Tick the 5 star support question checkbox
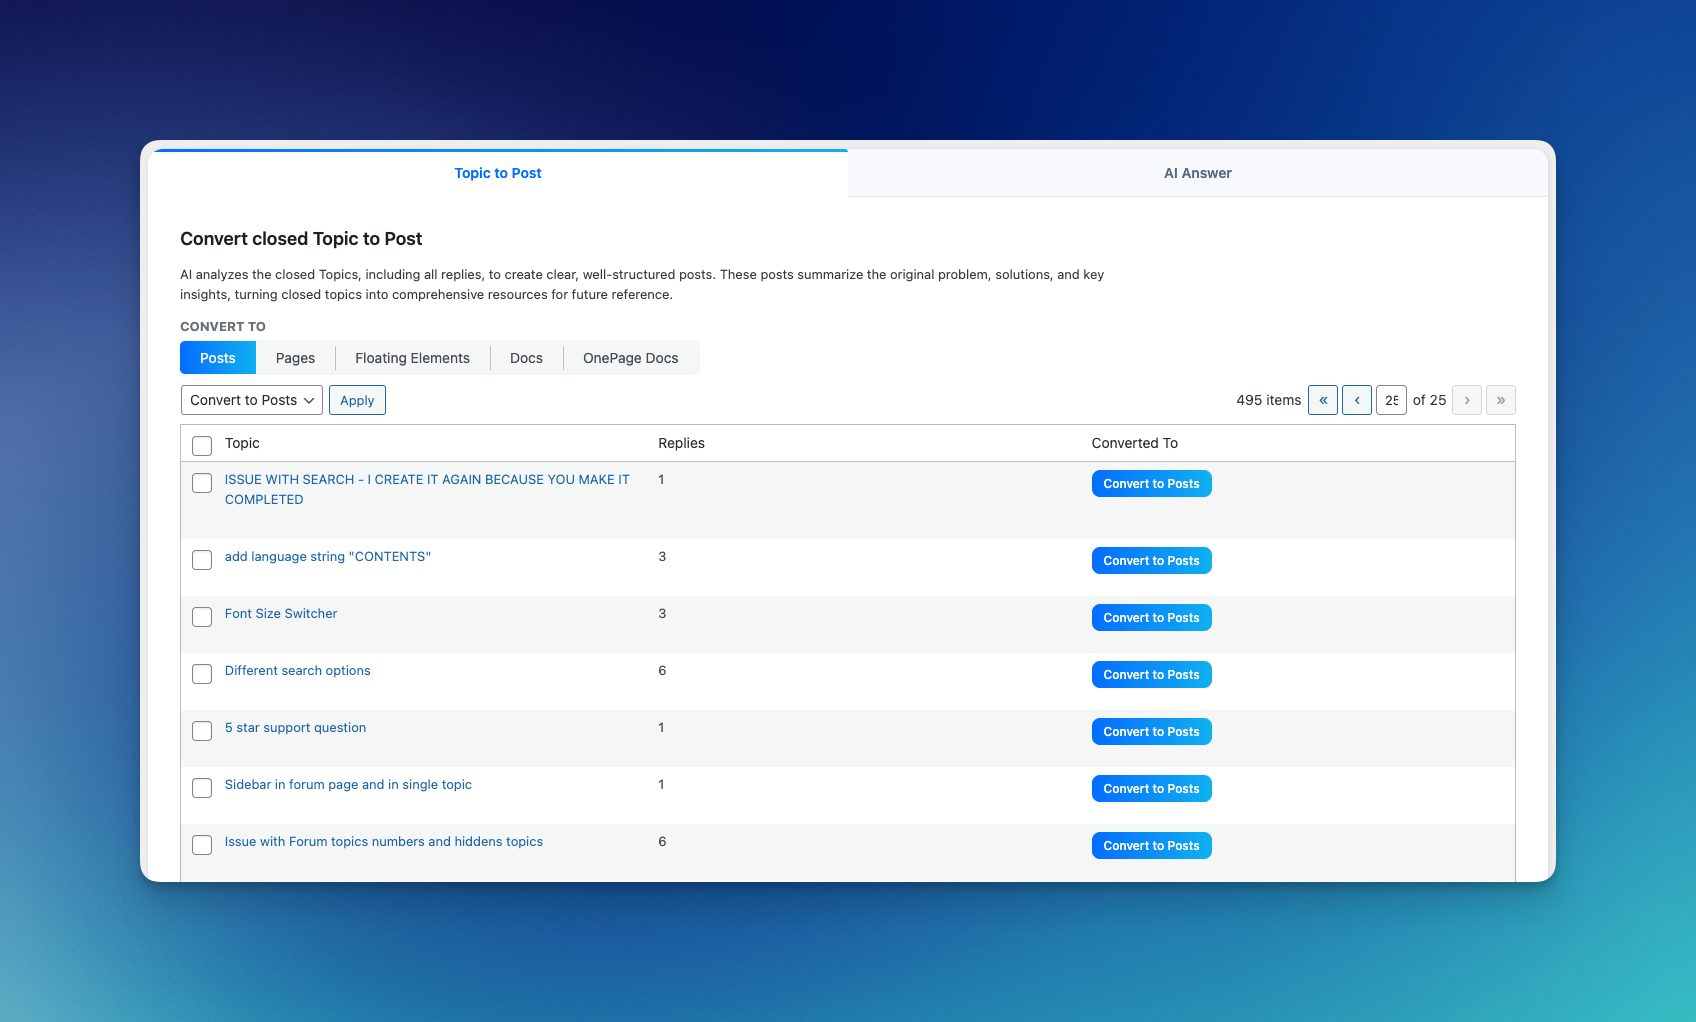 [x=202, y=731]
